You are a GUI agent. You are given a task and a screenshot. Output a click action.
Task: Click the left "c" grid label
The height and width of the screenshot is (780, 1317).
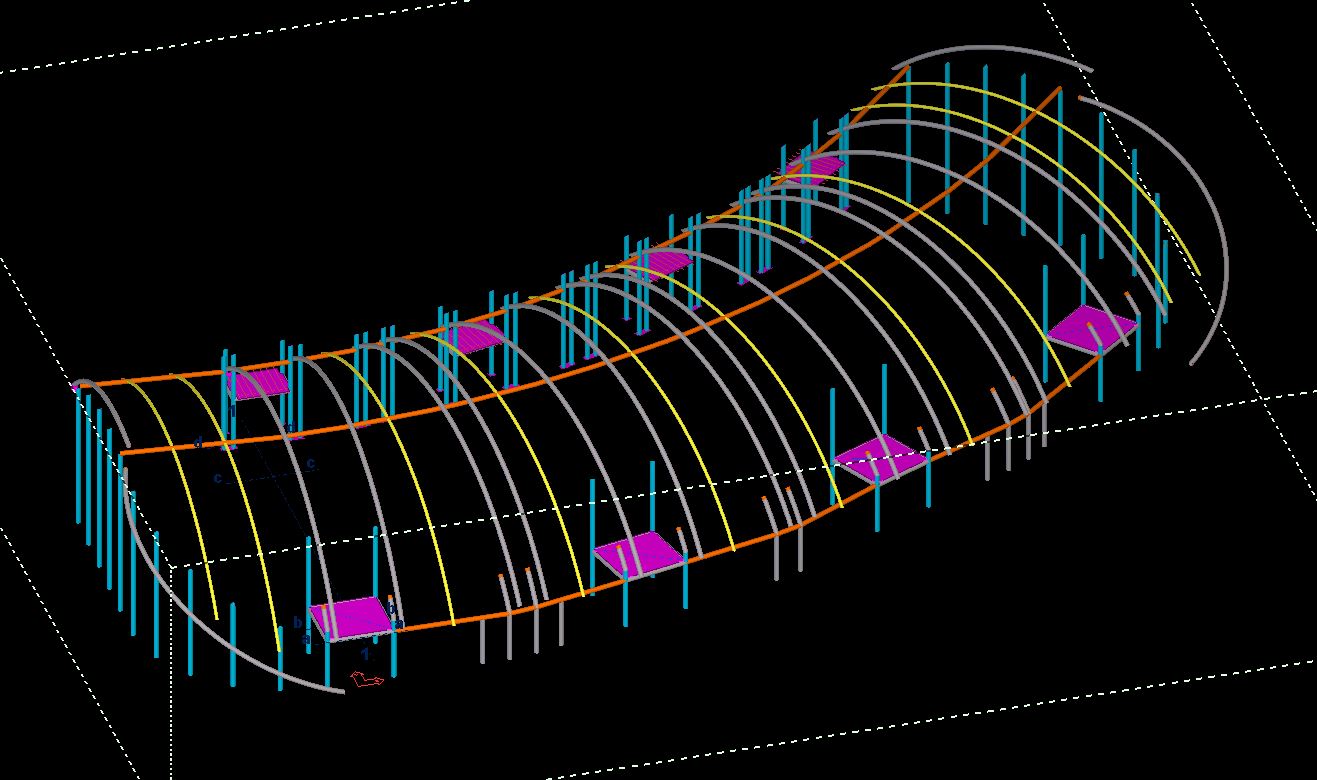click(217, 478)
